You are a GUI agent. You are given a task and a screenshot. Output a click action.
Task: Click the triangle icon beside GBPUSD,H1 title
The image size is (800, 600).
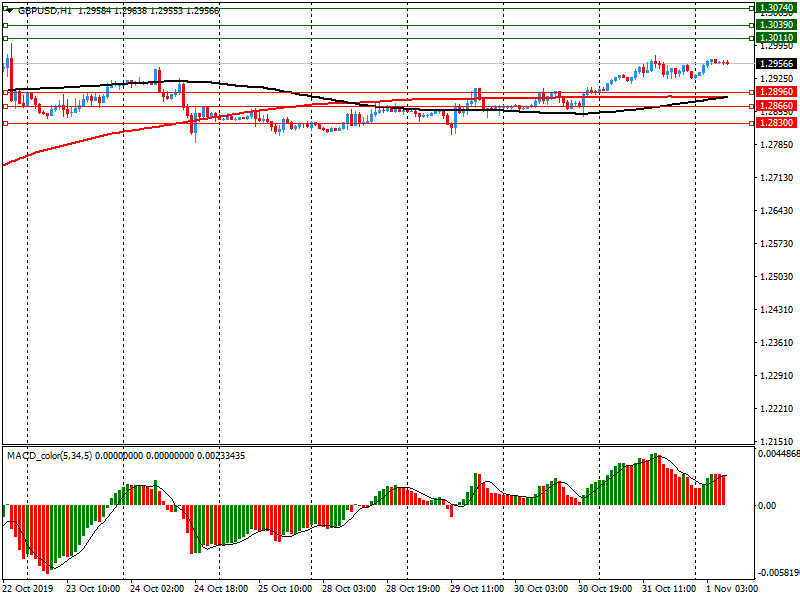point(11,9)
